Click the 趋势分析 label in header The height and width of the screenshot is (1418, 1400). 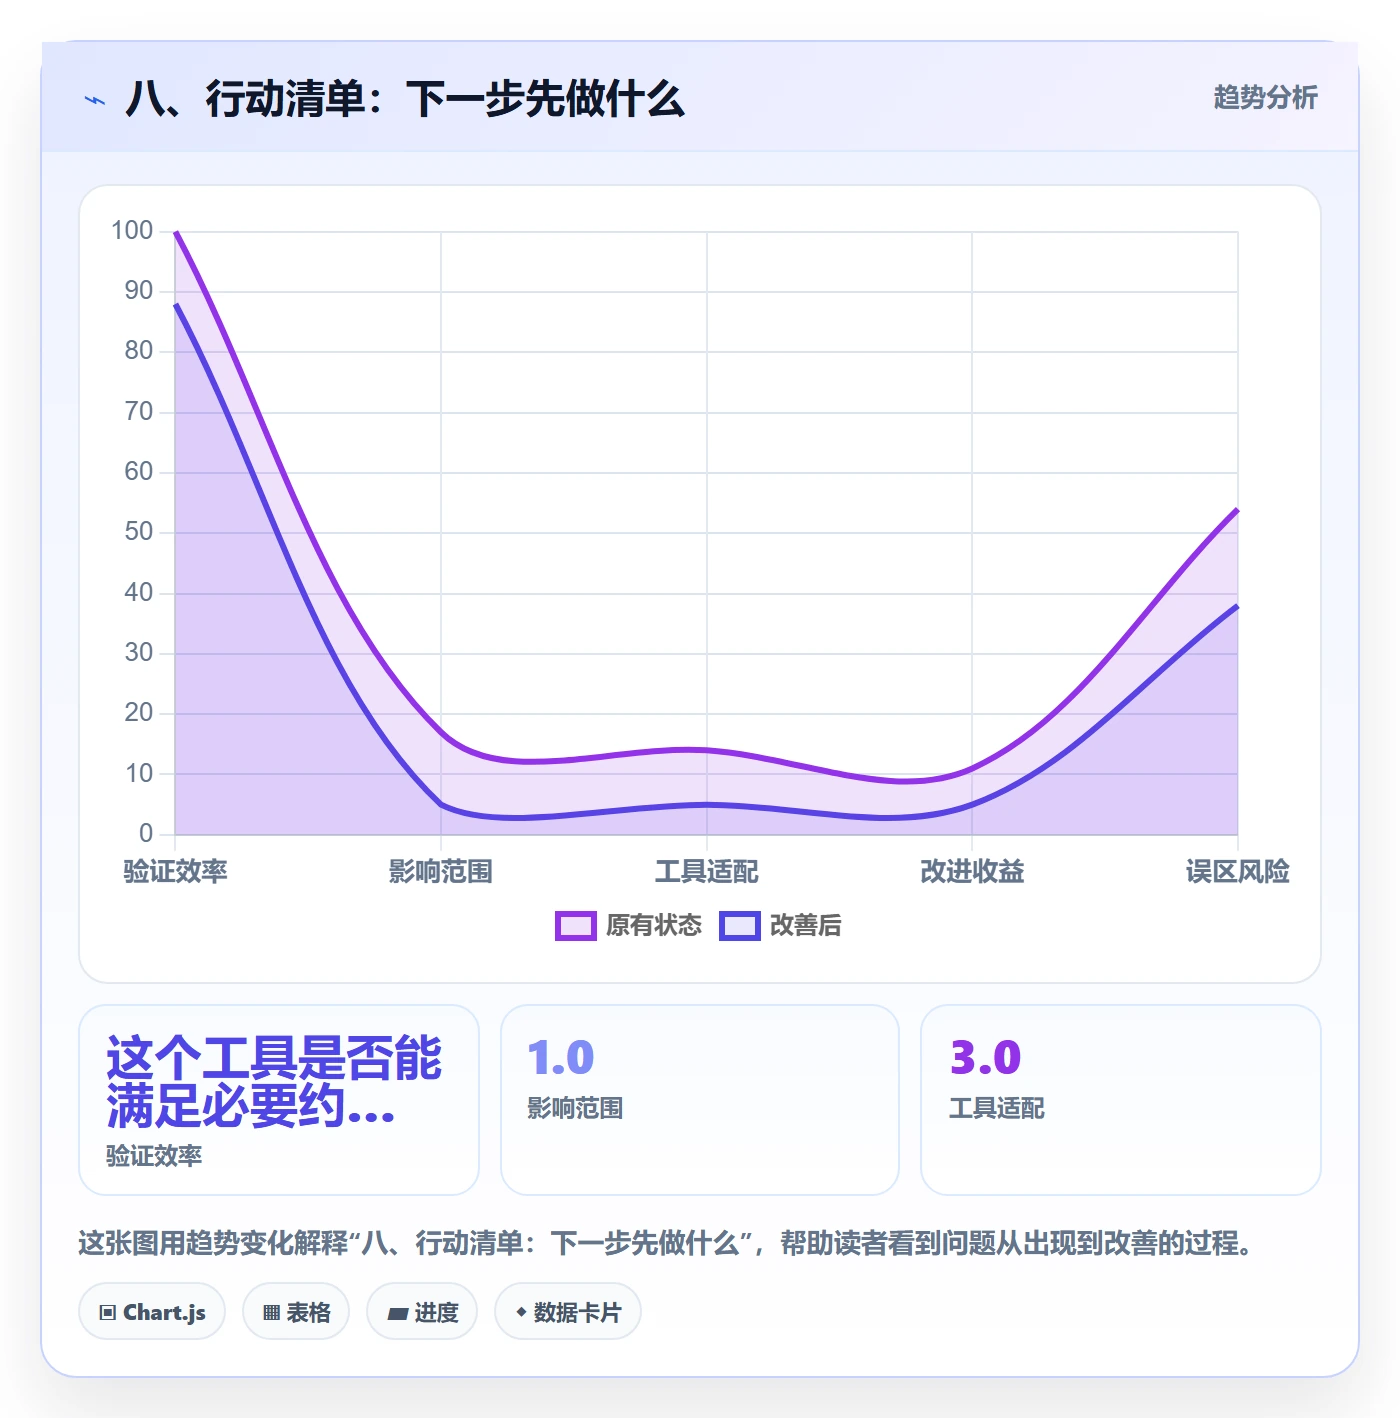click(x=1265, y=98)
